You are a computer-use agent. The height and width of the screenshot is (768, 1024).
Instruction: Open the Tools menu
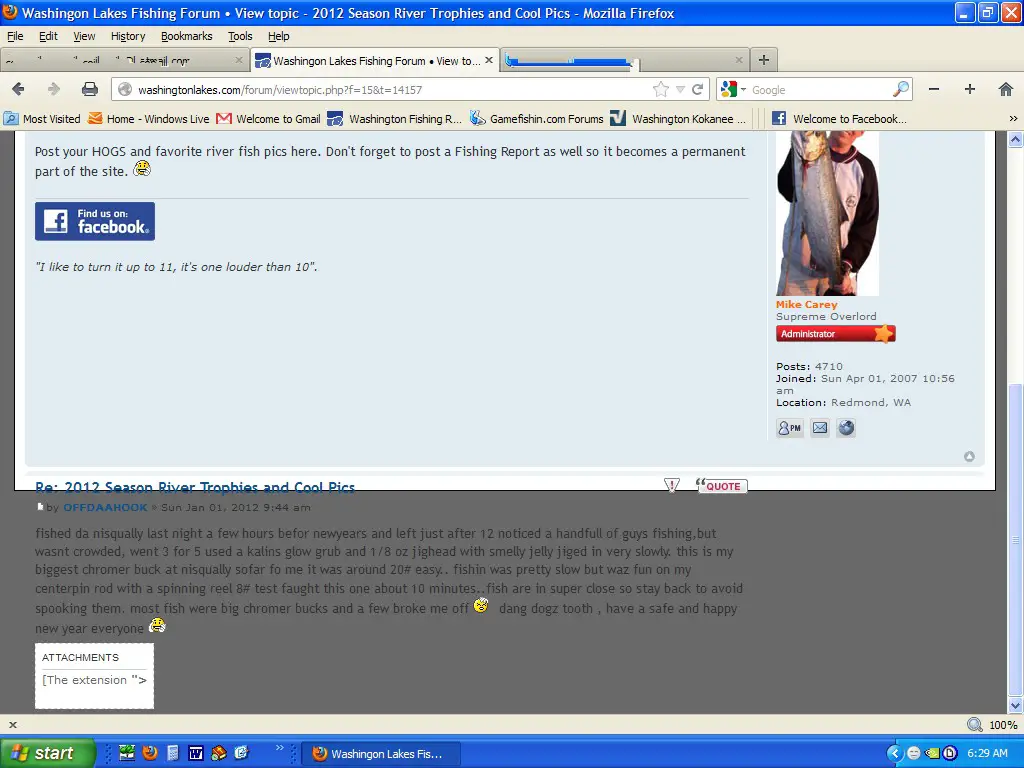tap(240, 36)
